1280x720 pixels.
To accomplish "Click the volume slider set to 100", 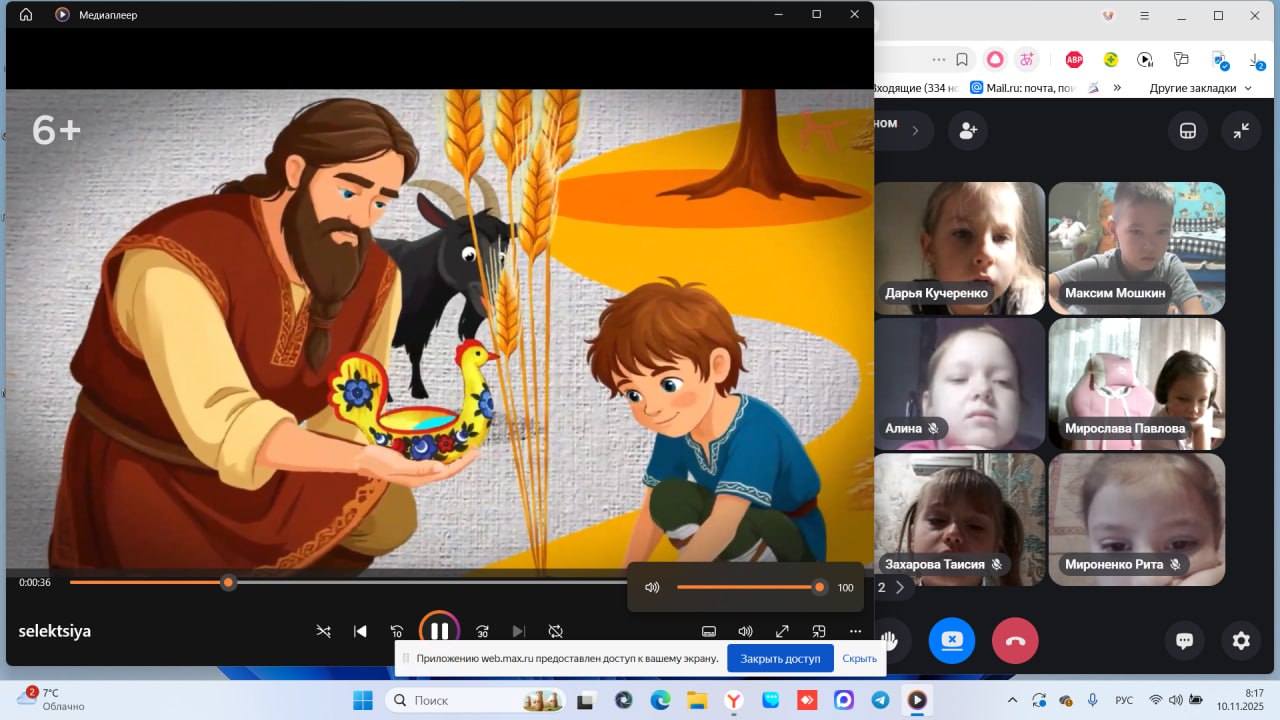I will point(748,587).
